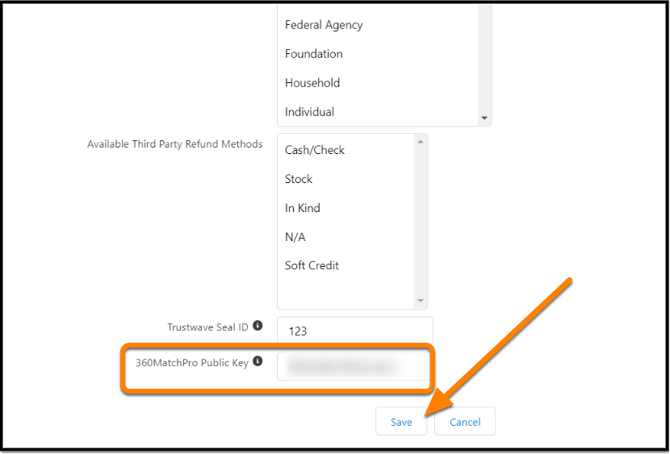Image resolution: width=670 pixels, height=454 pixels.
Task: Select the In Kind refund method
Action: [x=302, y=208]
